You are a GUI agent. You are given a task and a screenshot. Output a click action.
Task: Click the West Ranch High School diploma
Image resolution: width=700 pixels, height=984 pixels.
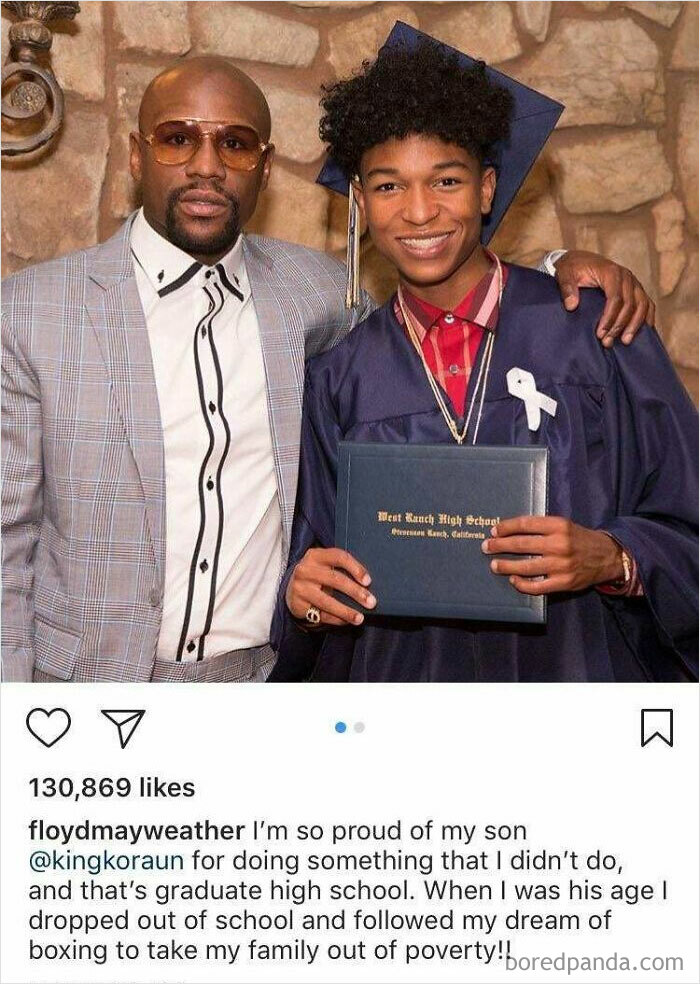(x=440, y=530)
